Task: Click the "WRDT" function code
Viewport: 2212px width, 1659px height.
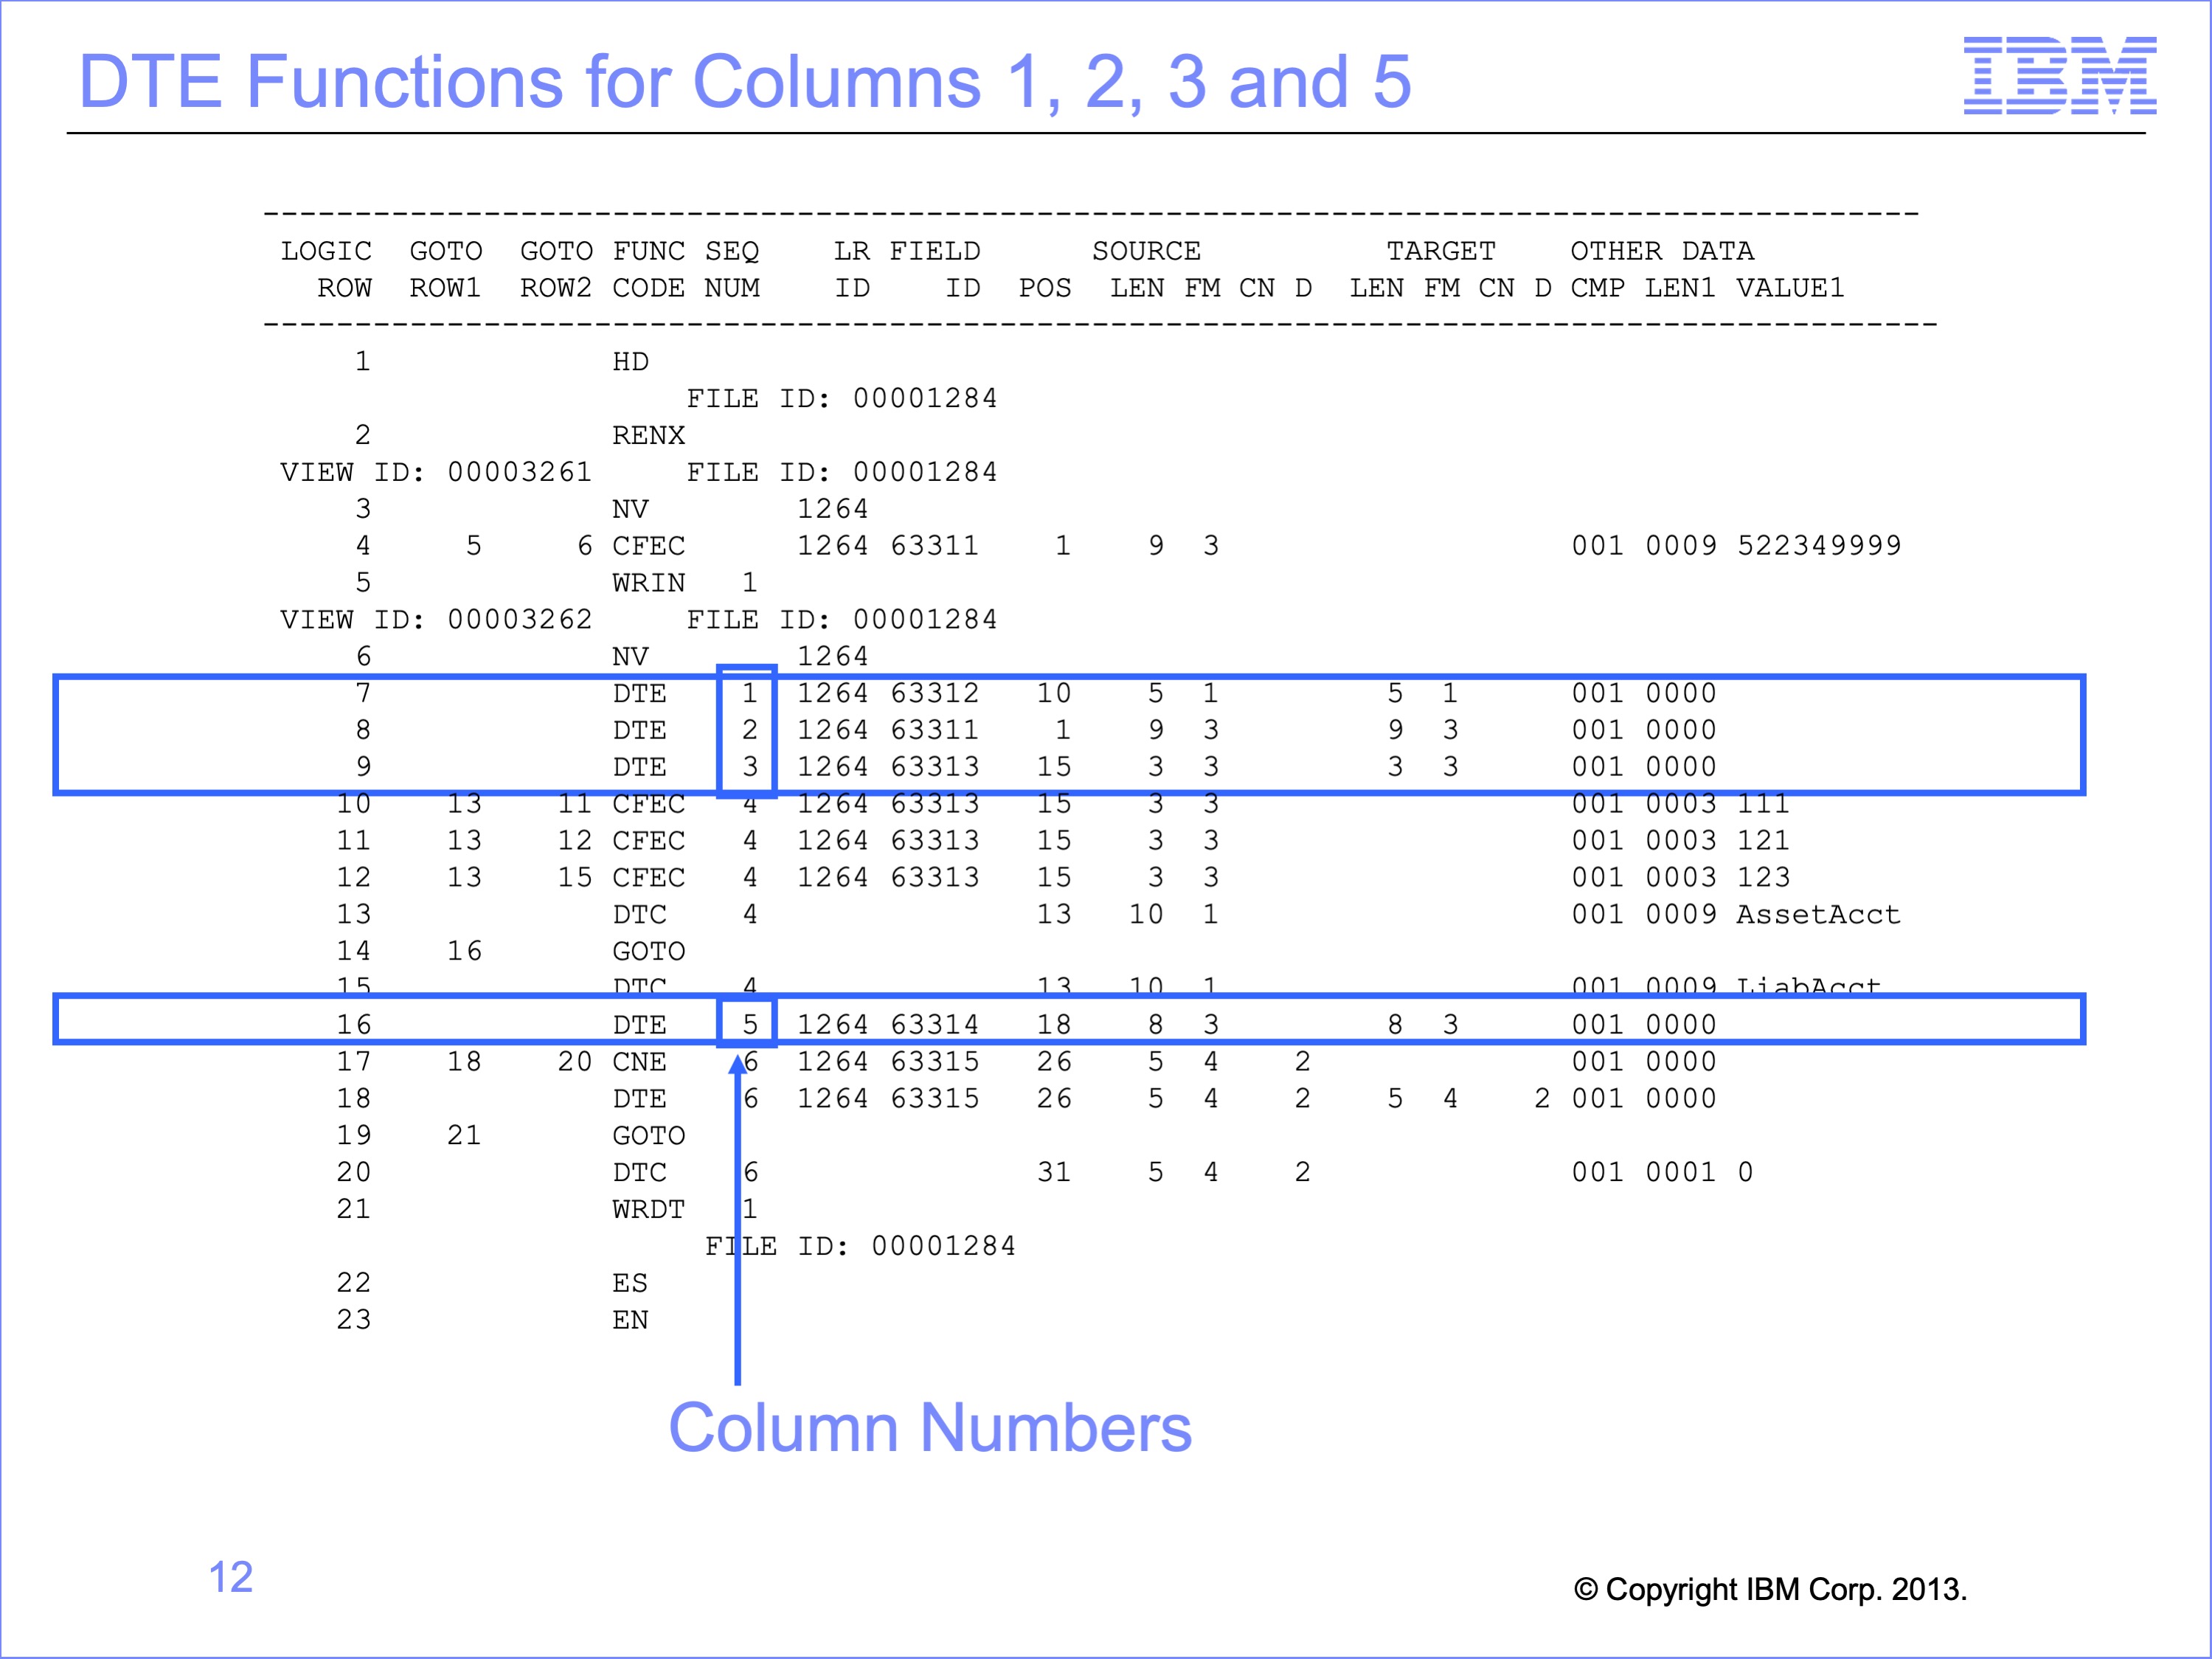Action: [x=648, y=1210]
